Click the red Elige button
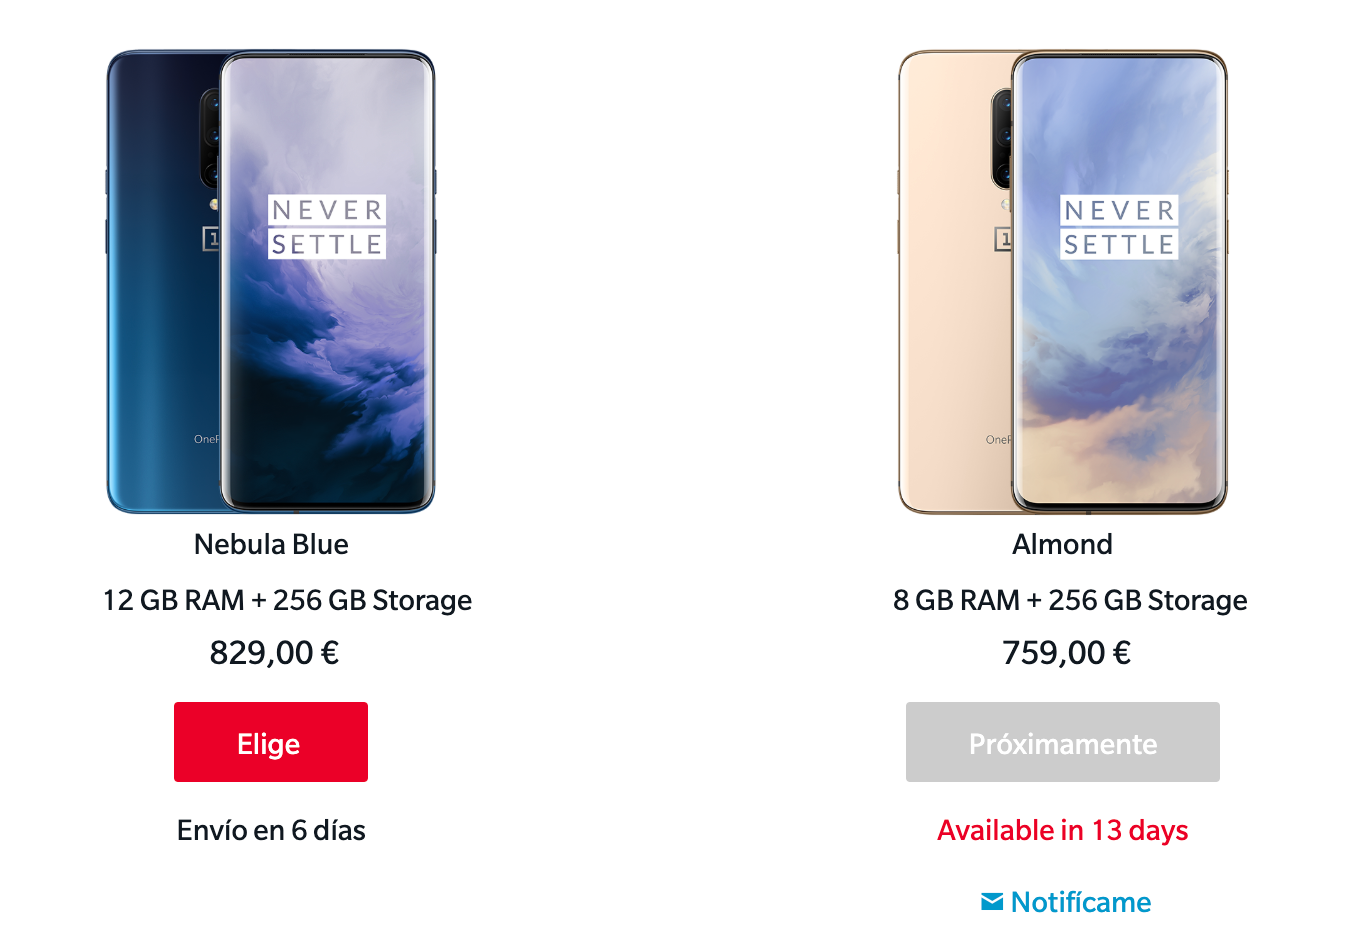The width and height of the screenshot is (1350, 926). click(271, 742)
